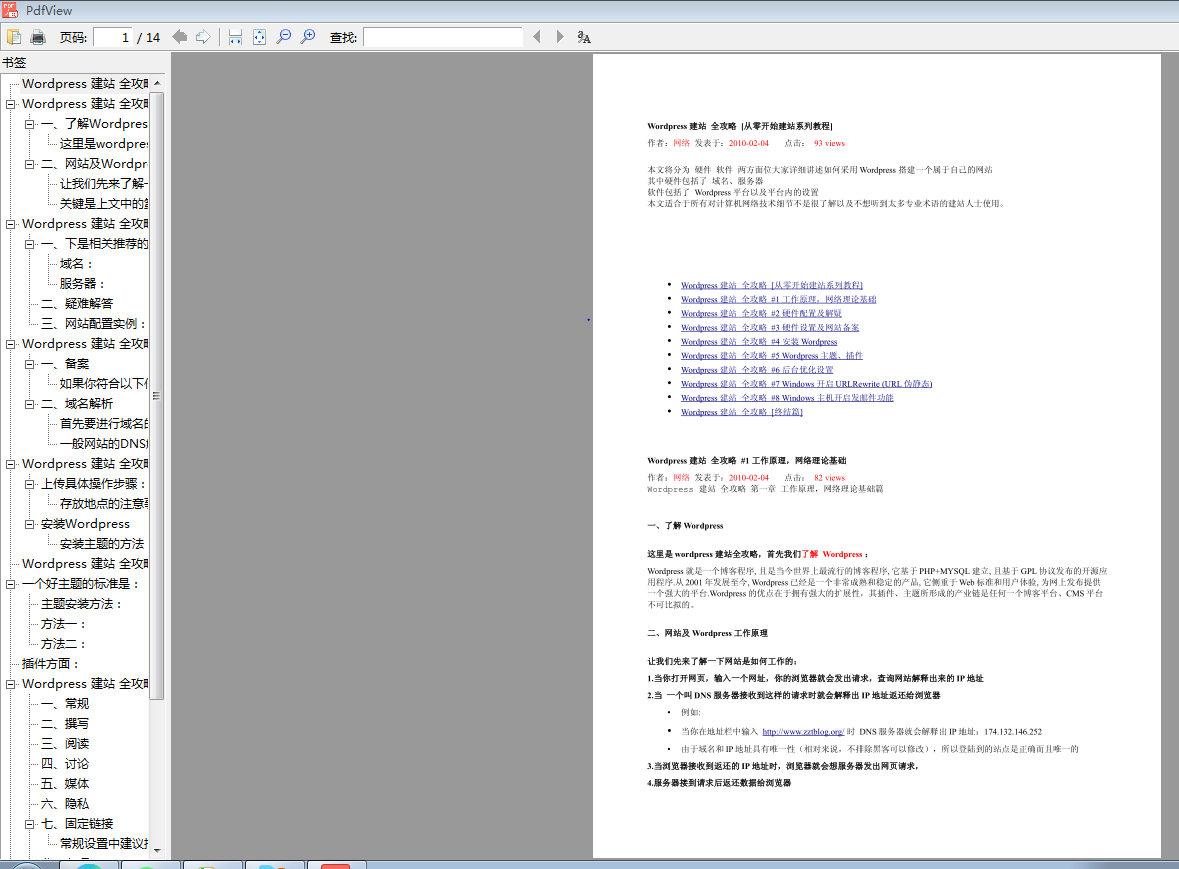Select the fit-page view icon
The image size is (1179, 869).
(x=259, y=37)
